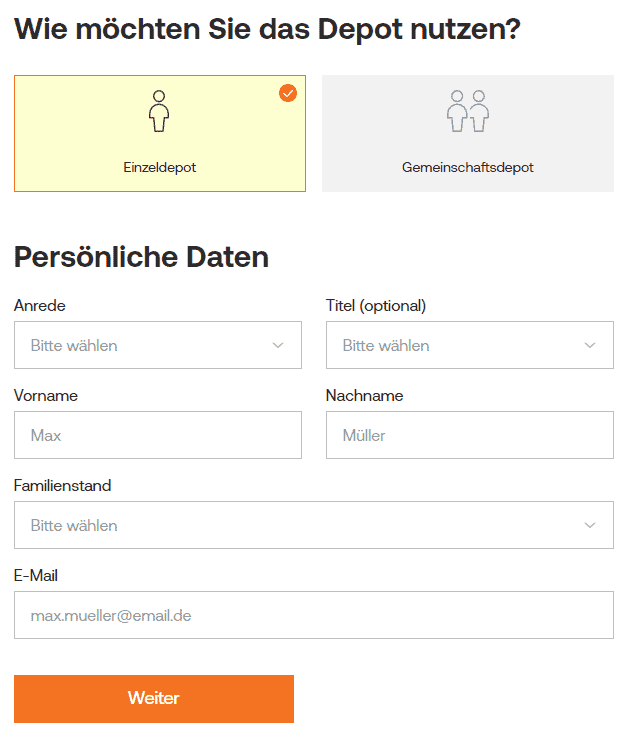Select the Einzeldepot option card
The image size is (625, 738).
[x=160, y=134]
